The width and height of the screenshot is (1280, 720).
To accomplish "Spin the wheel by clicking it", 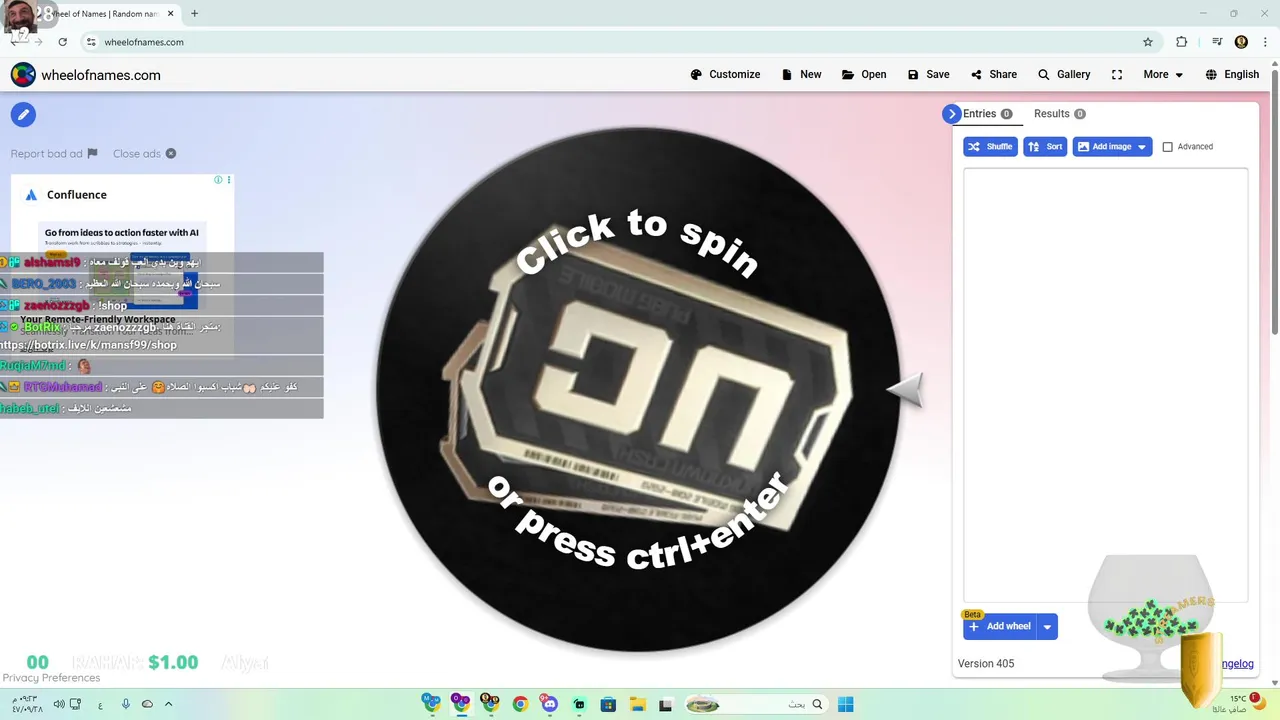I will pos(639,389).
